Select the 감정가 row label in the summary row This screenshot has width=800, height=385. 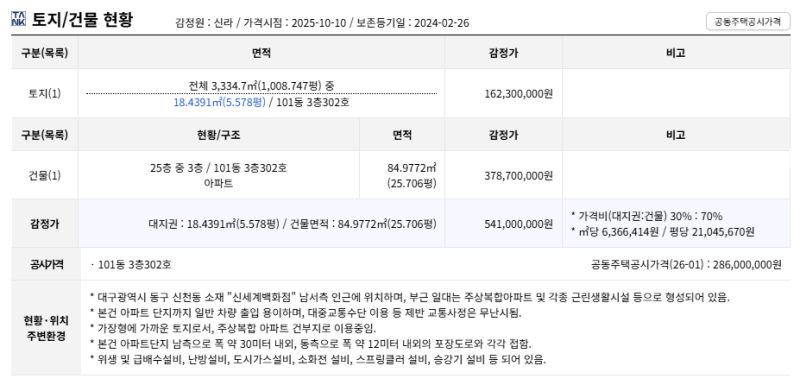tap(44, 223)
